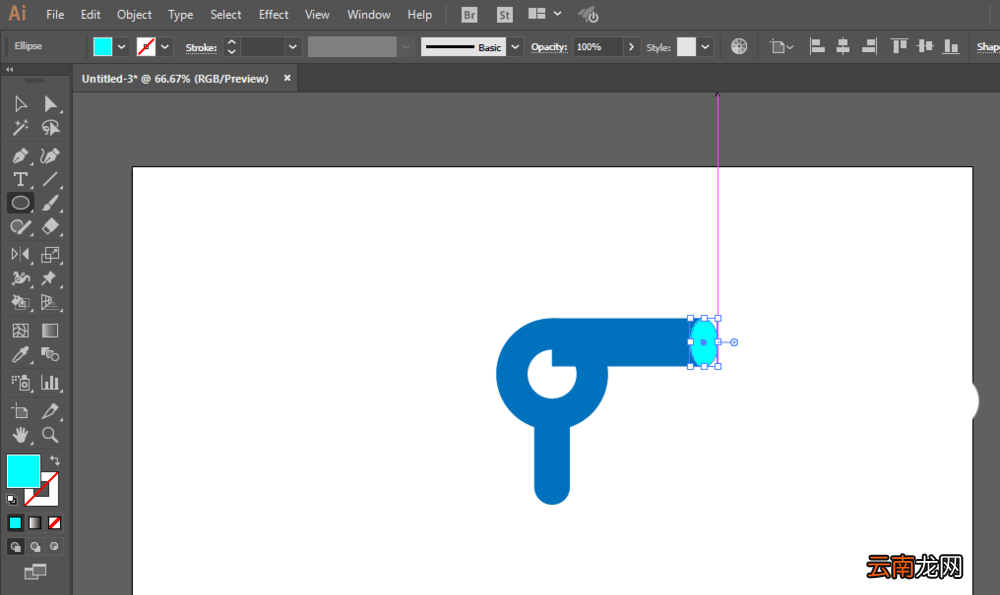The width and height of the screenshot is (1000, 595).
Task: Switch to Gradient fill mode
Action: [x=35, y=523]
